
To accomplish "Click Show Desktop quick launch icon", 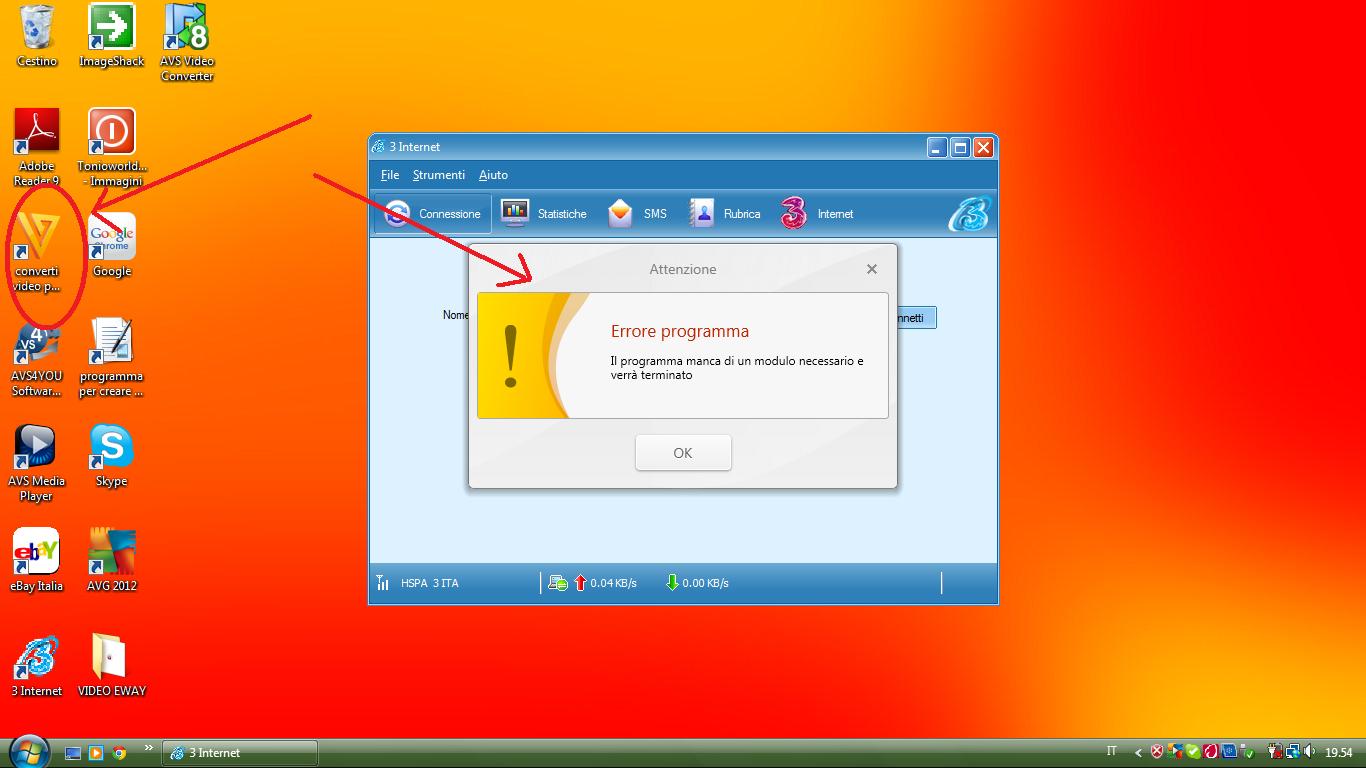I will pyautogui.click(x=73, y=753).
